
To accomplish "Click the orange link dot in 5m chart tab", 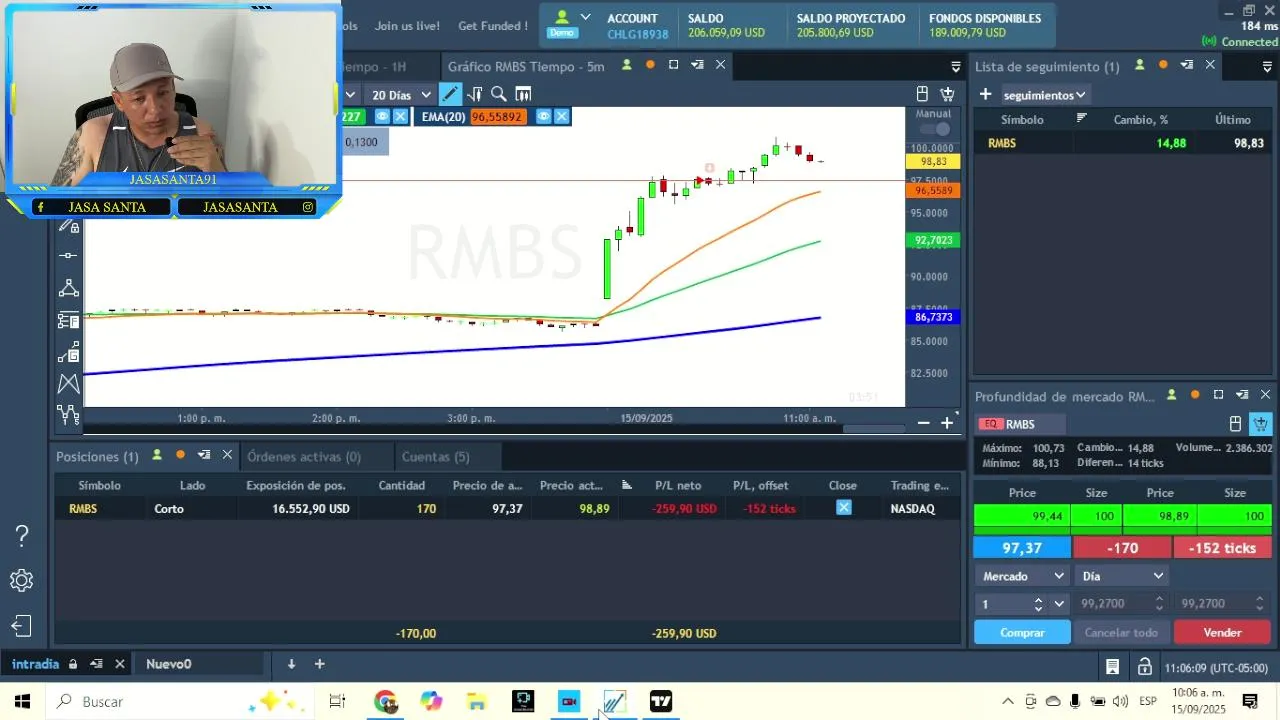I will click(x=650, y=65).
